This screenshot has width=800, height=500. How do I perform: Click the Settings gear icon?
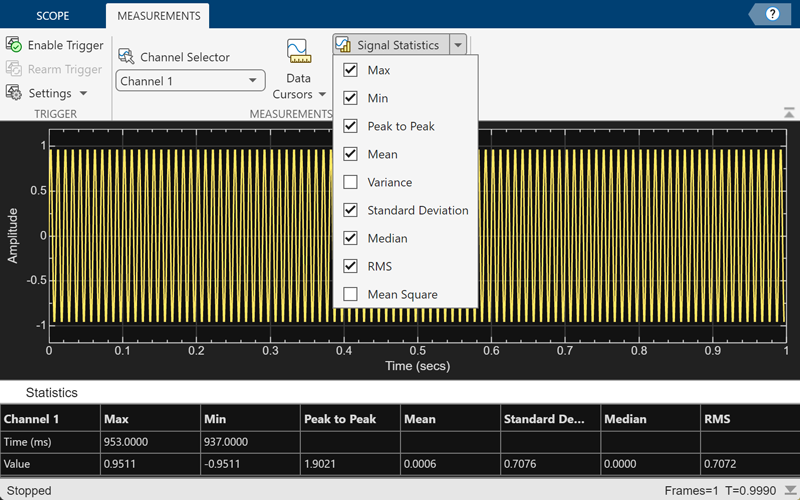pos(14,93)
